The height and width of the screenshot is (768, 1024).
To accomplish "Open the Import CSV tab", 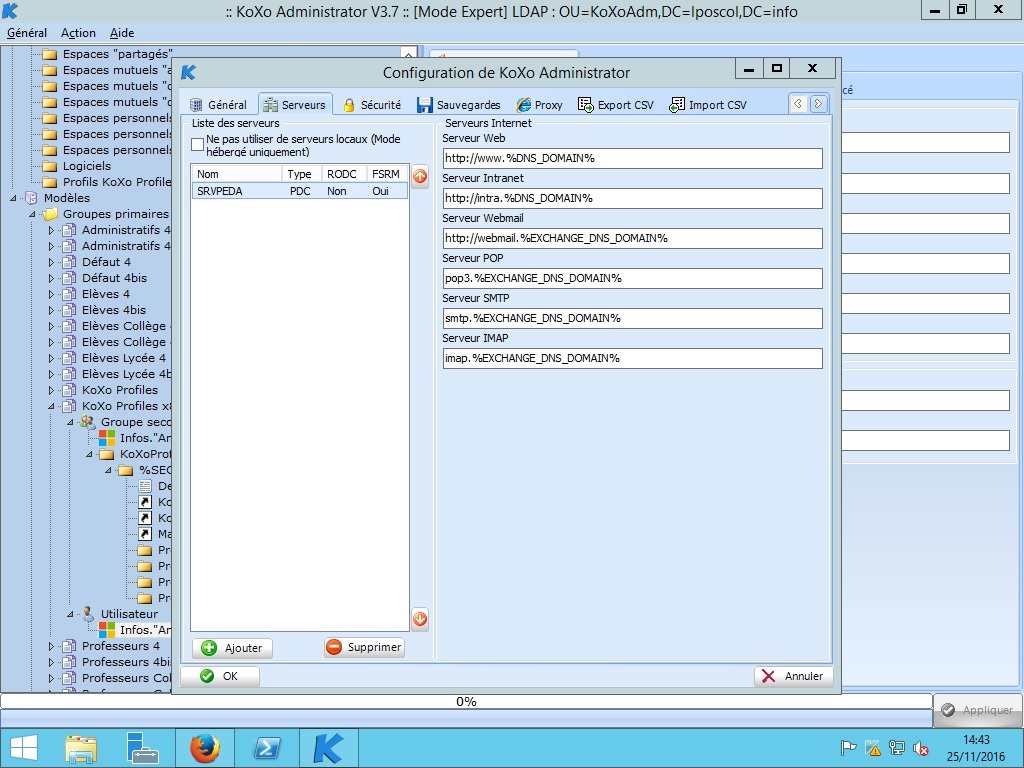I will click(x=708, y=104).
